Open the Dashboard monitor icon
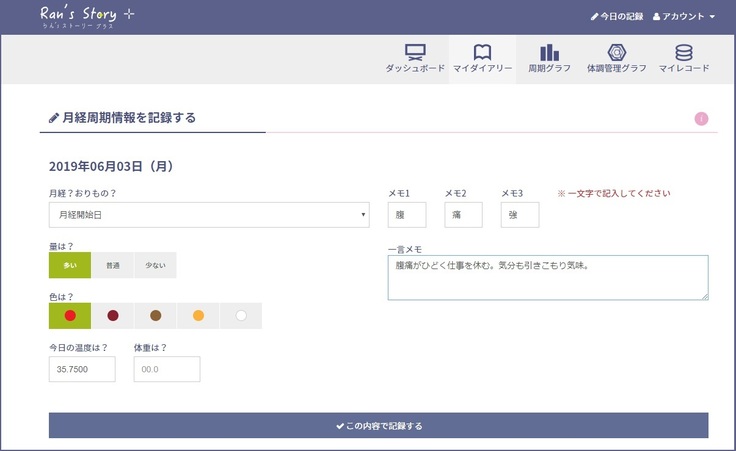Image resolution: width=736 pixels, height=451 pixels. tap(415, 53)
